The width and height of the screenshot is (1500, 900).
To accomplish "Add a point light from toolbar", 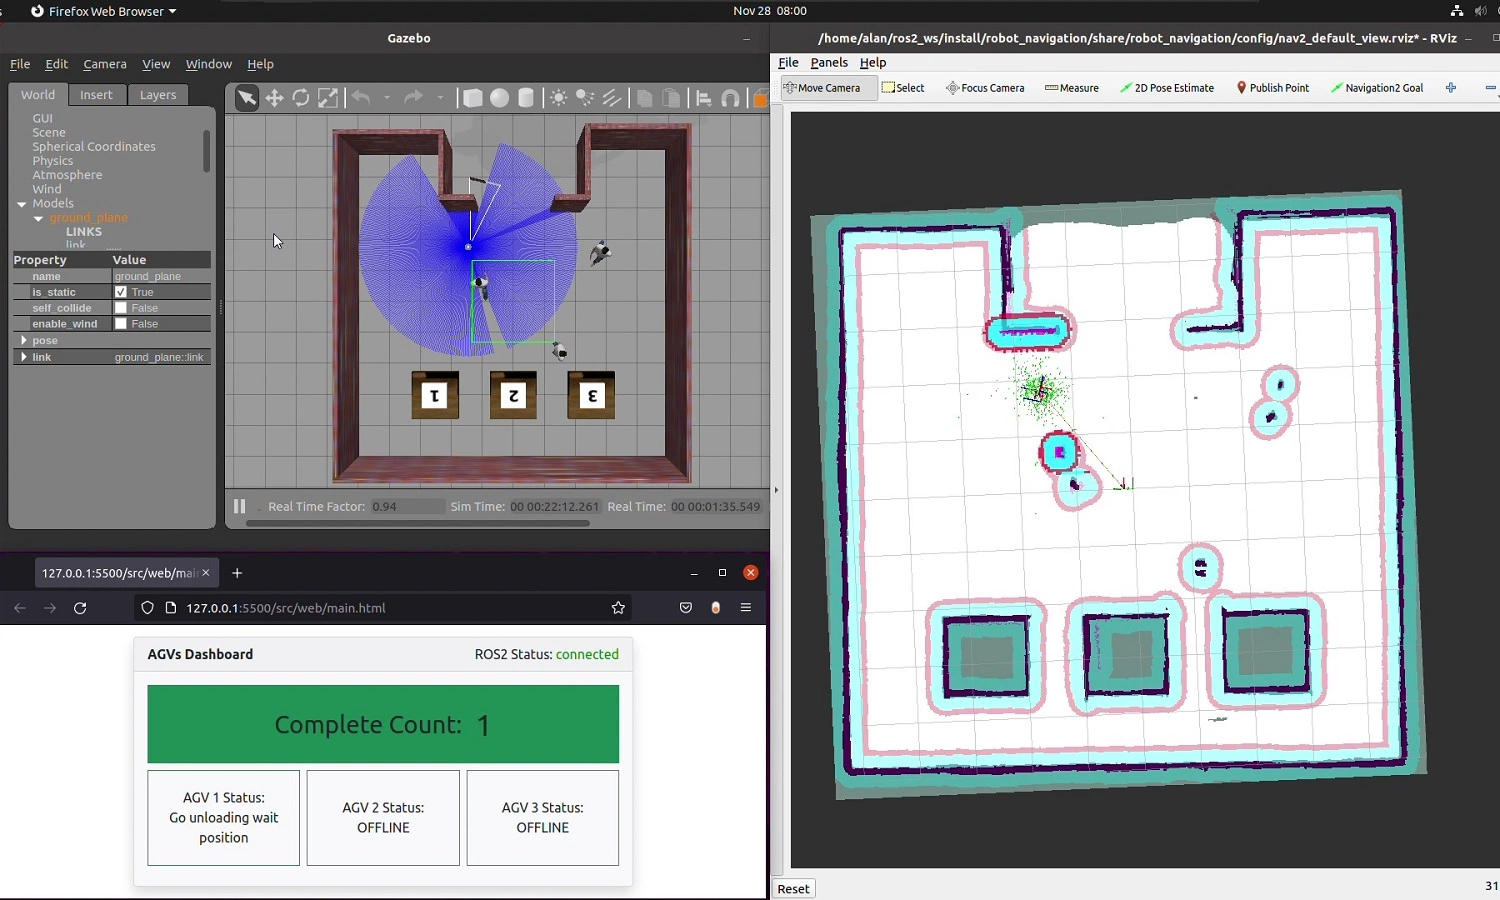I will [559, 98].
